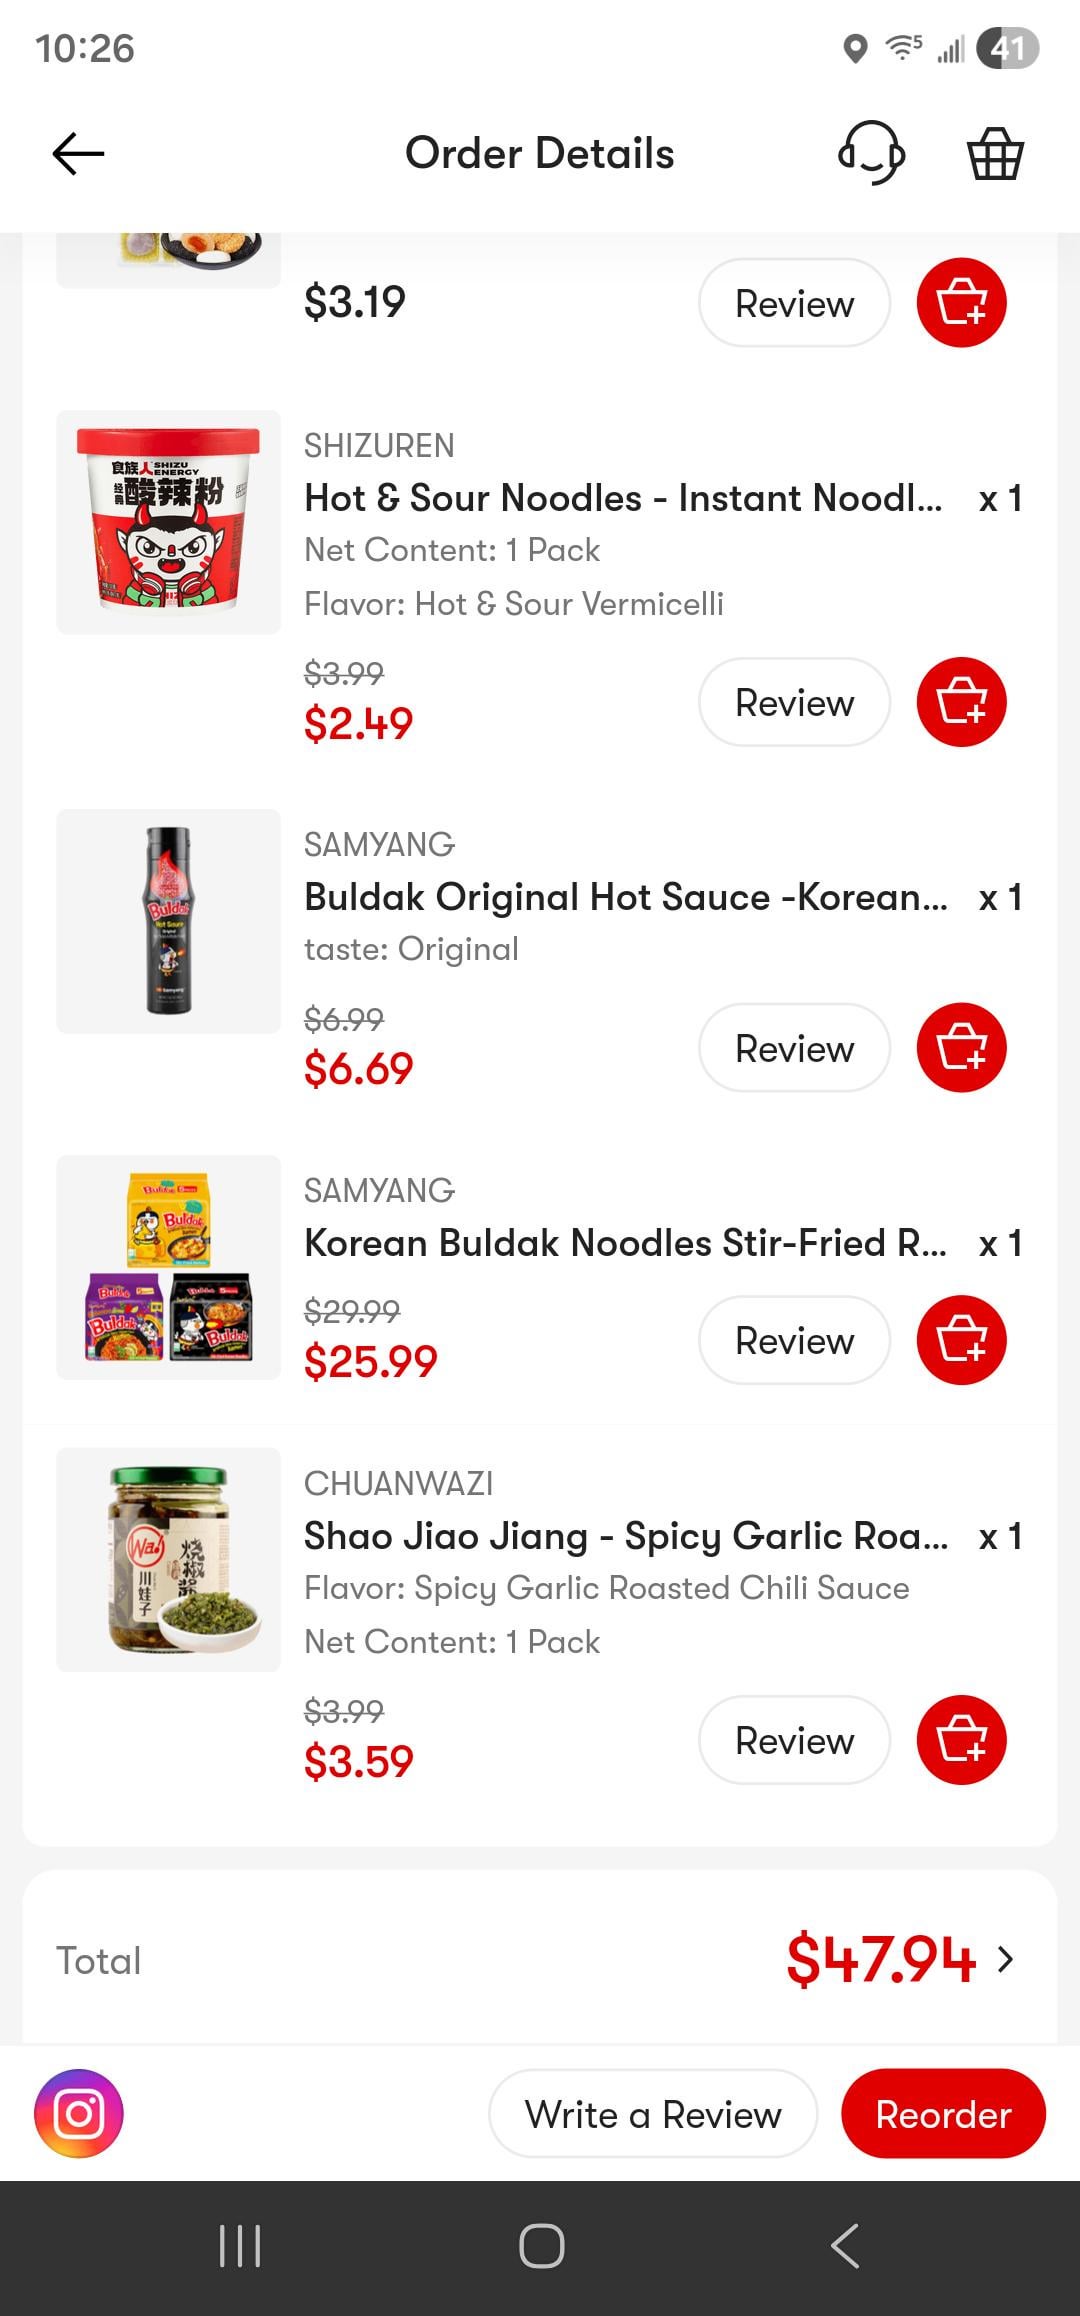This screenshot has height=2316, width=1080.
Task: Open the Korean Buldak Noodles product title
Action: (624, 1243)
